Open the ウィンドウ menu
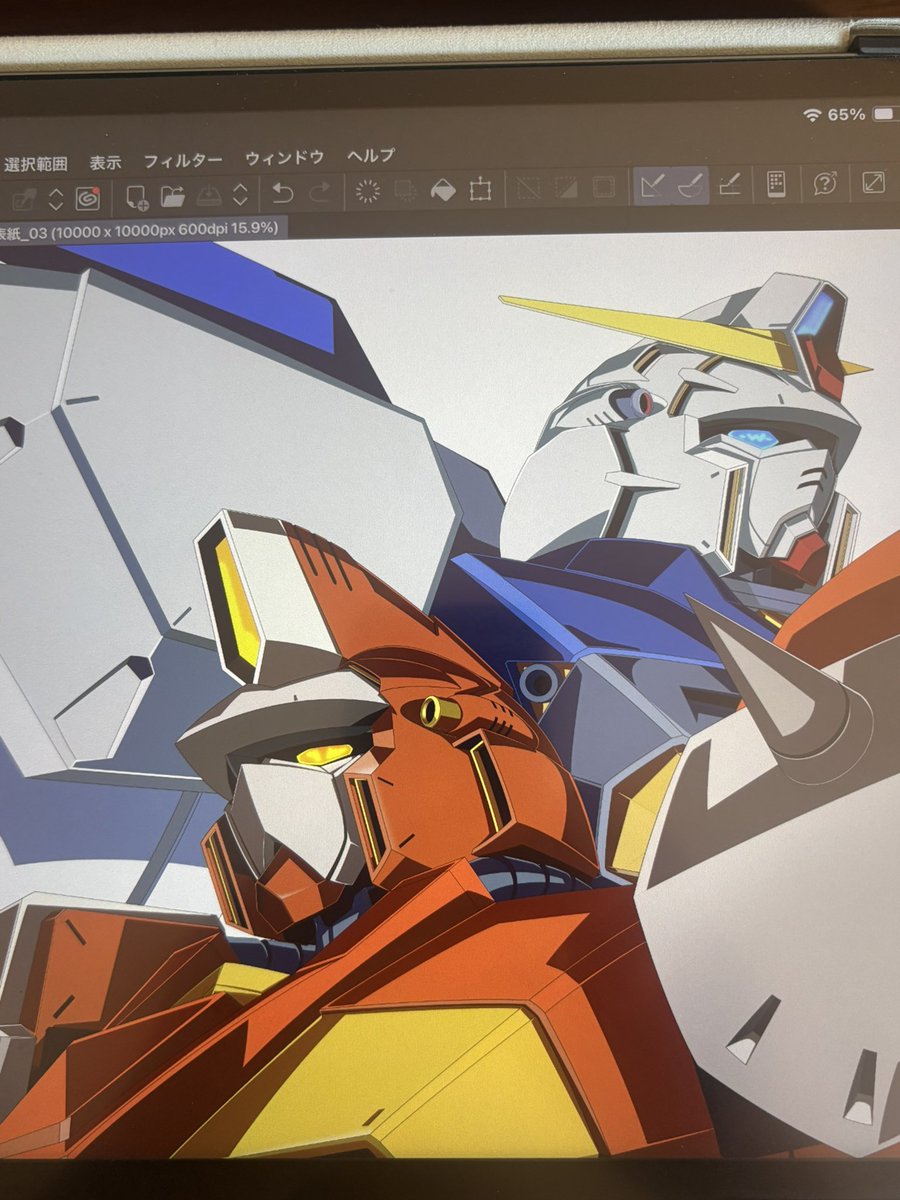Screen dimensions: 900x1200 [x=285, y=158]
